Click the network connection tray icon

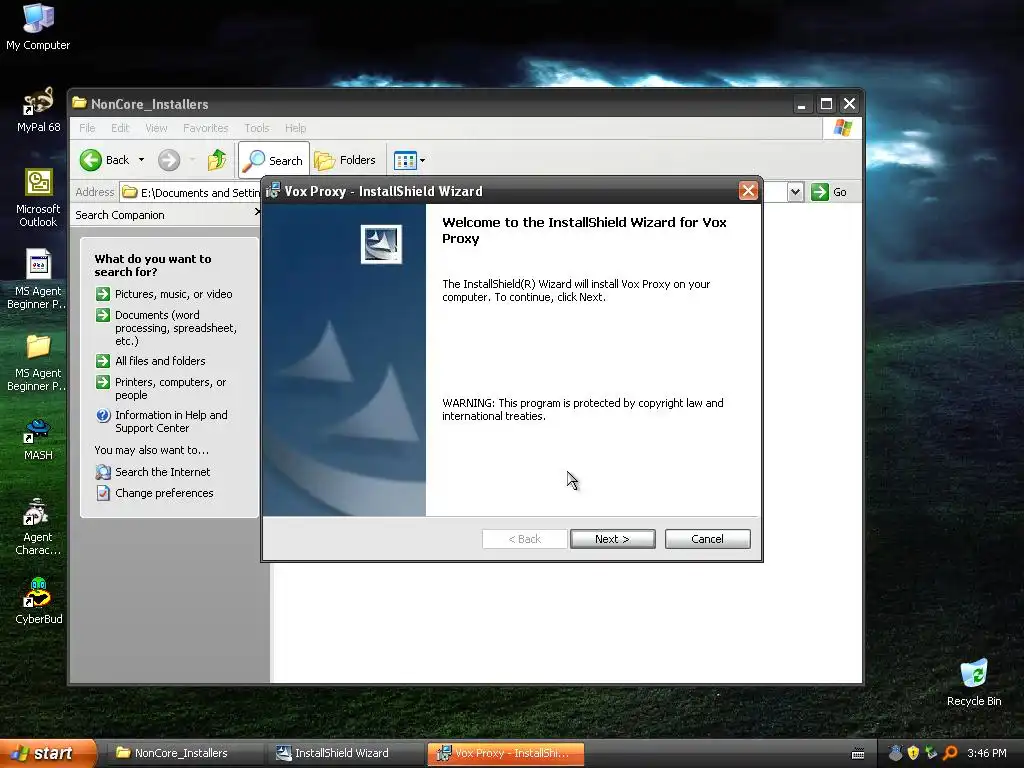click(931, 753)
